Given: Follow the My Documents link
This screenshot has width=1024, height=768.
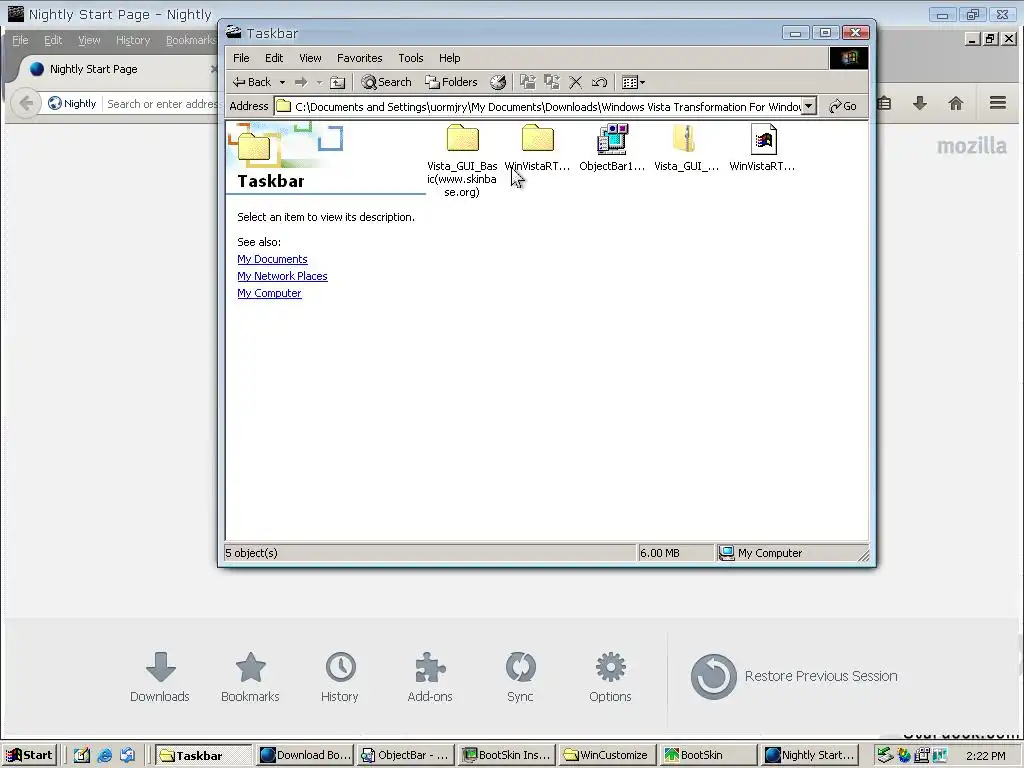Looking at the screenshot, I should tap(272, 259).
